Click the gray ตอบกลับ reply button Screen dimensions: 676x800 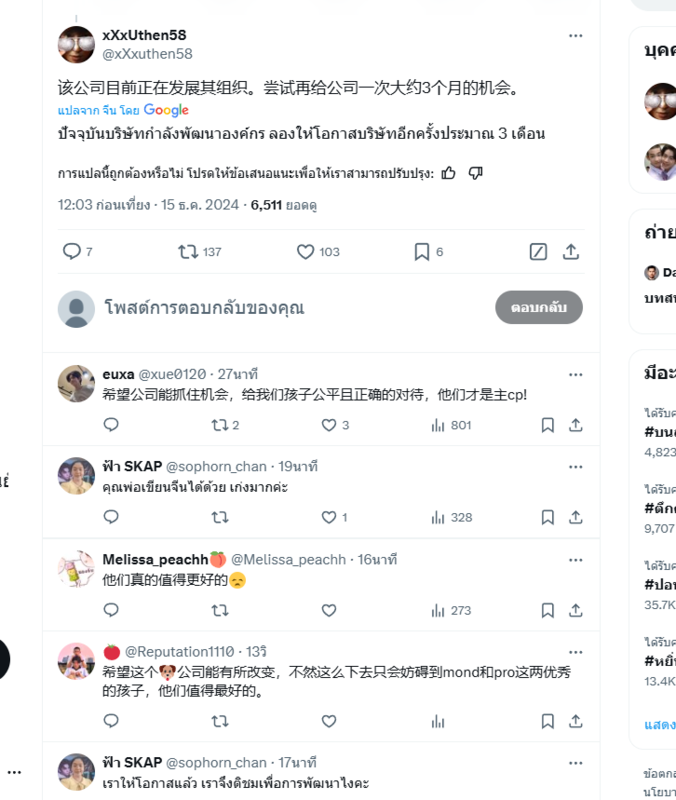[x=539, y=307]
